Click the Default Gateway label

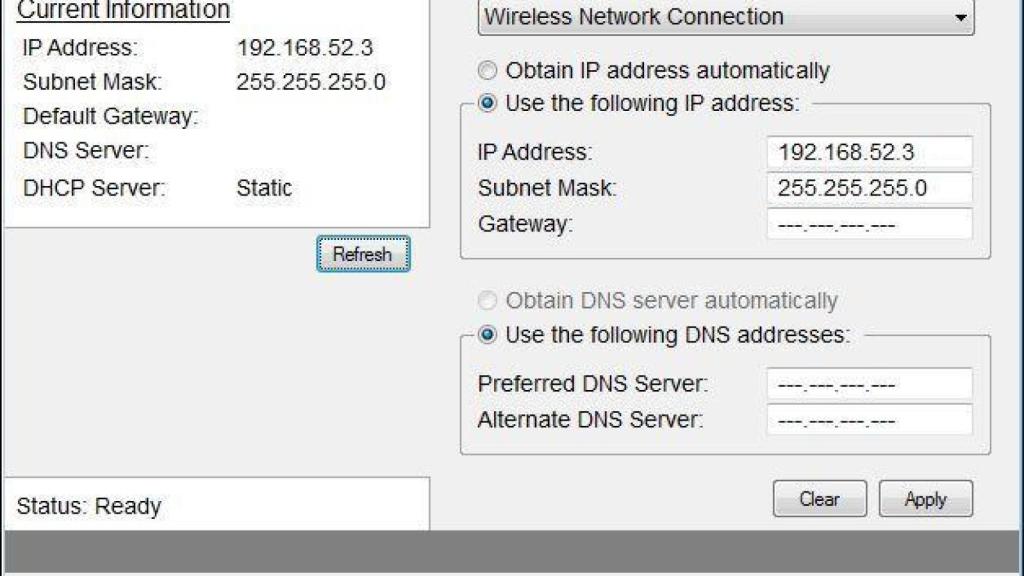(110, 117)
